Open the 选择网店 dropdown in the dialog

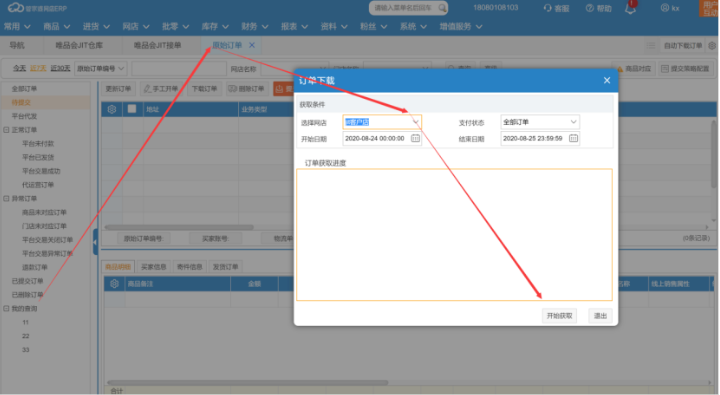(x=382, y=122)
